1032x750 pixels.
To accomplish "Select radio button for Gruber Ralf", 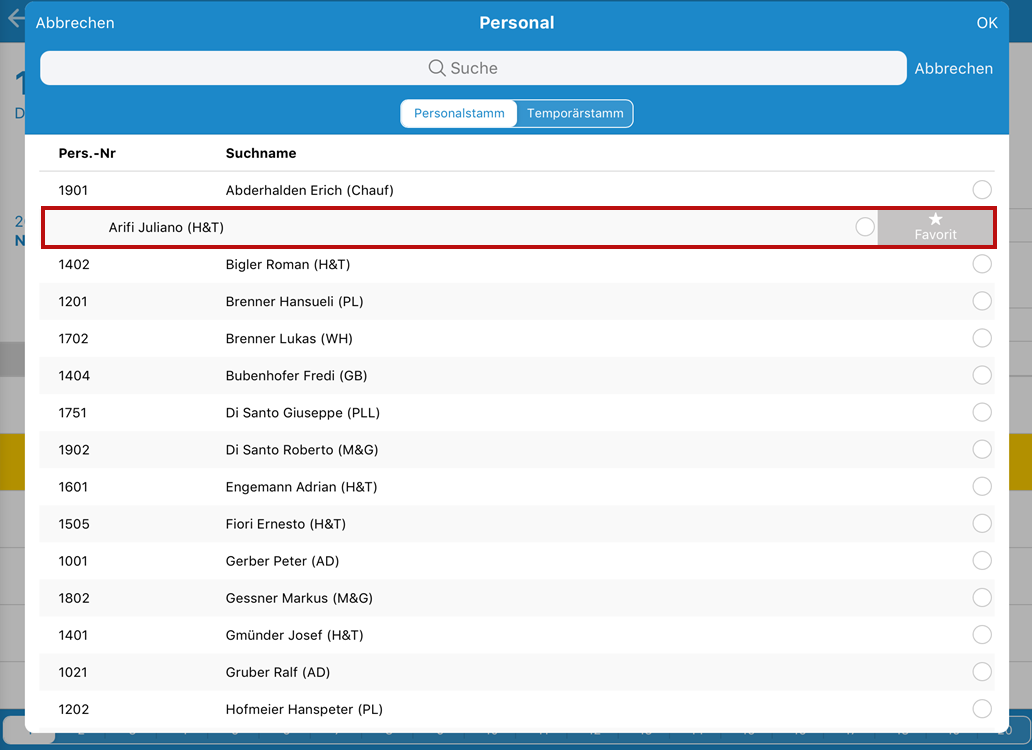I will 981,672.
